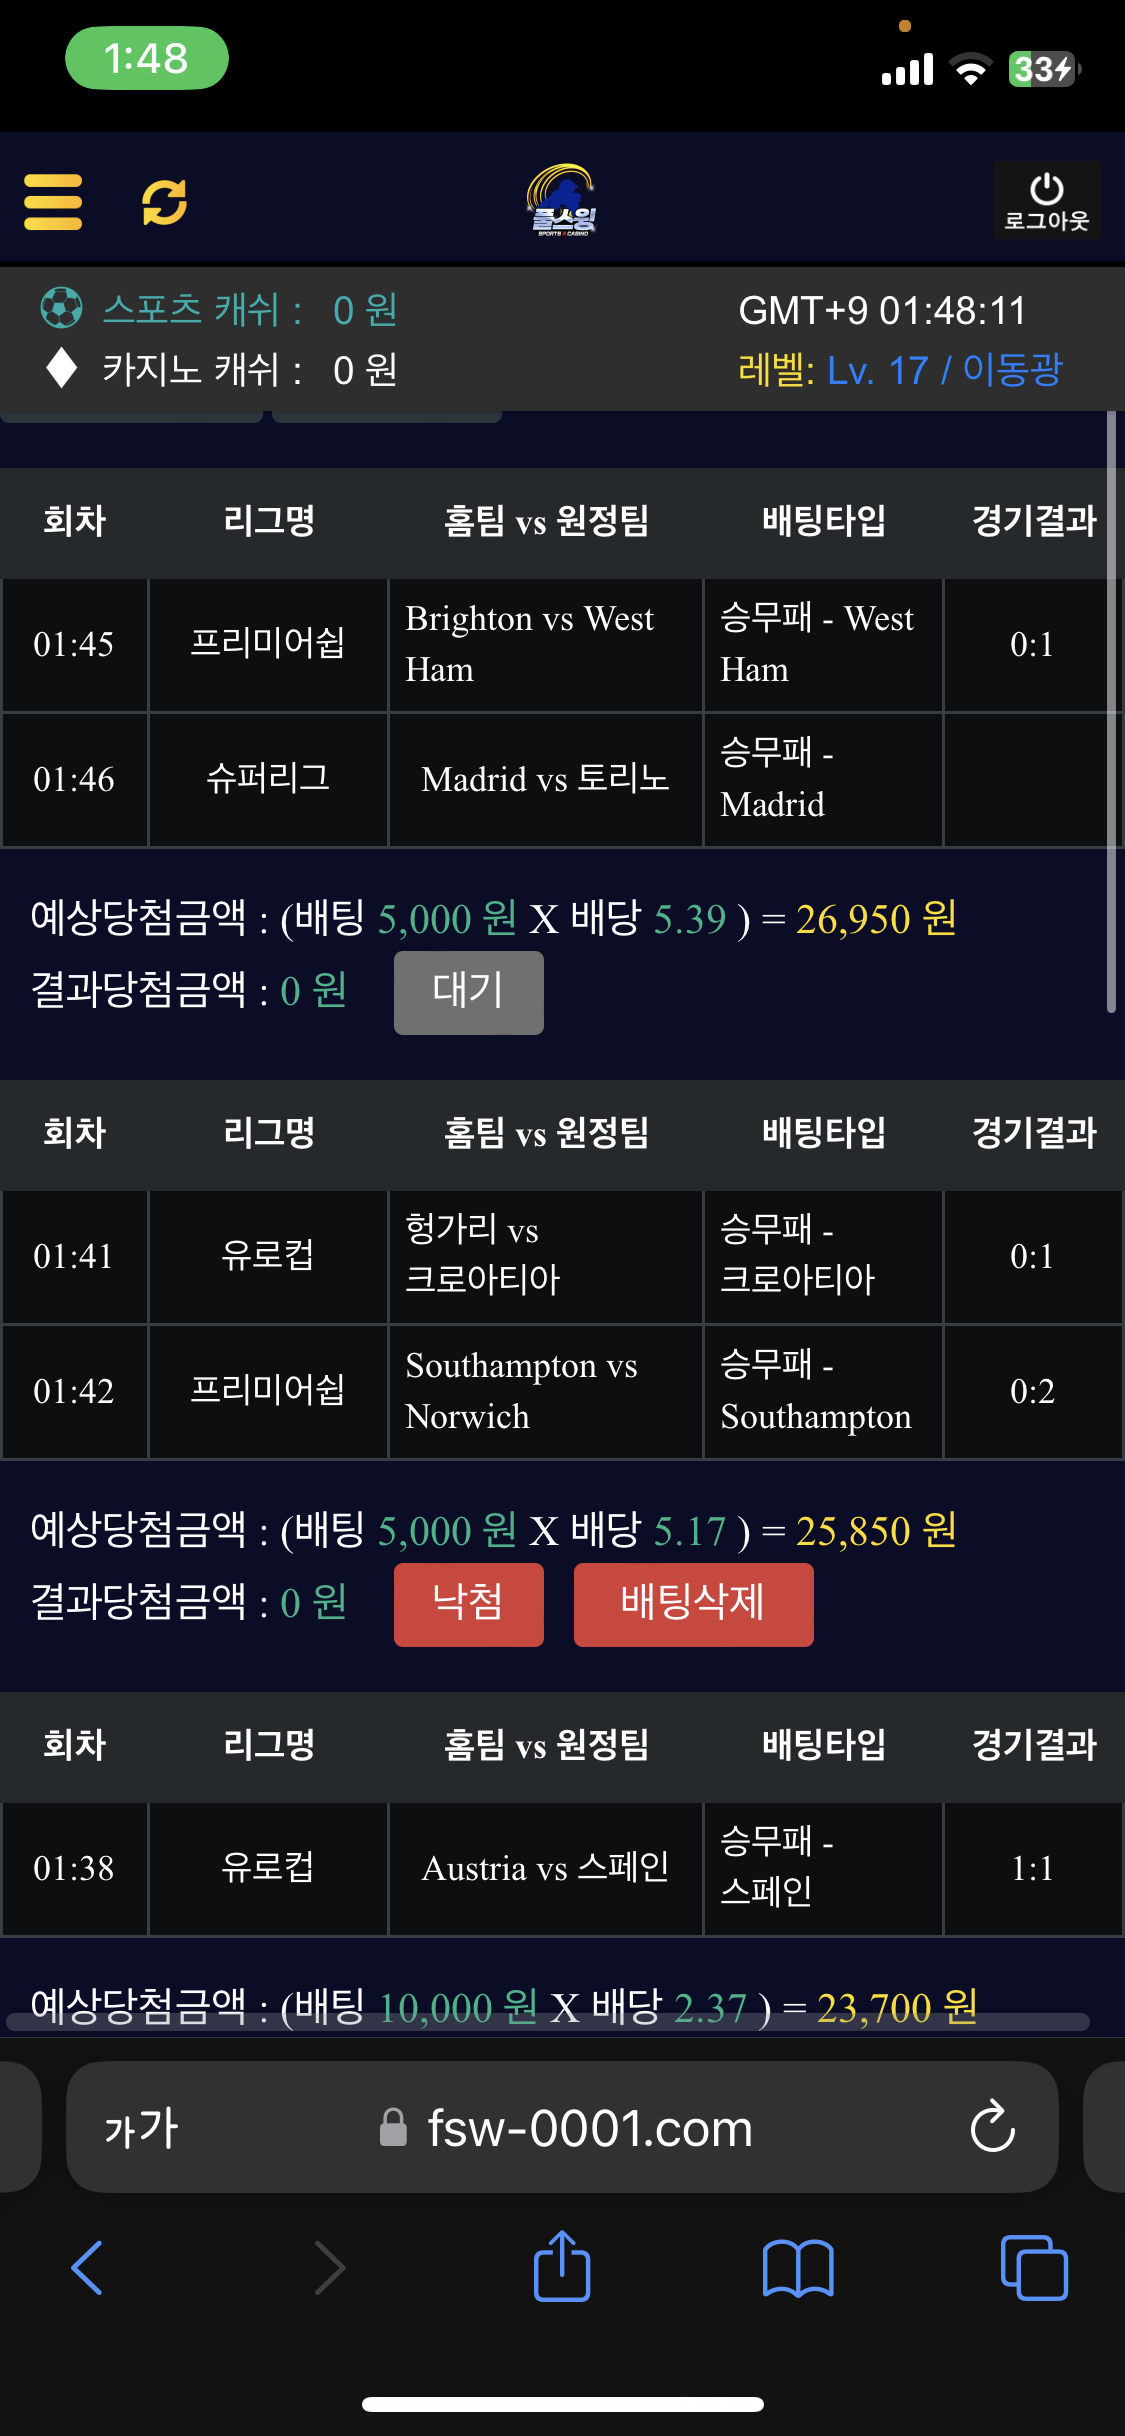Open Safari bookmarks book icon
Viewport: 1125px width, 2436px height.
pyautogui.click(x=797, y=2266)
